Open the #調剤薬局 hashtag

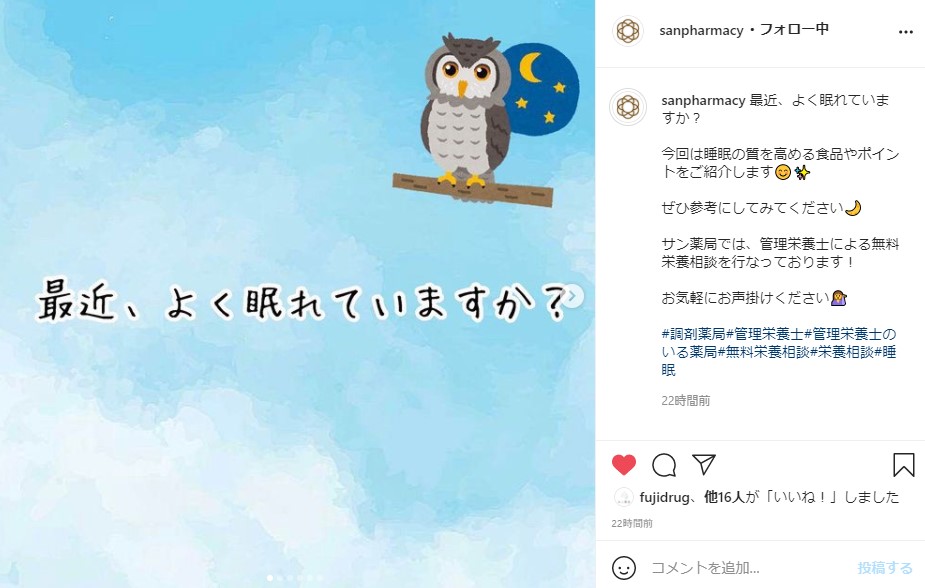693,334
